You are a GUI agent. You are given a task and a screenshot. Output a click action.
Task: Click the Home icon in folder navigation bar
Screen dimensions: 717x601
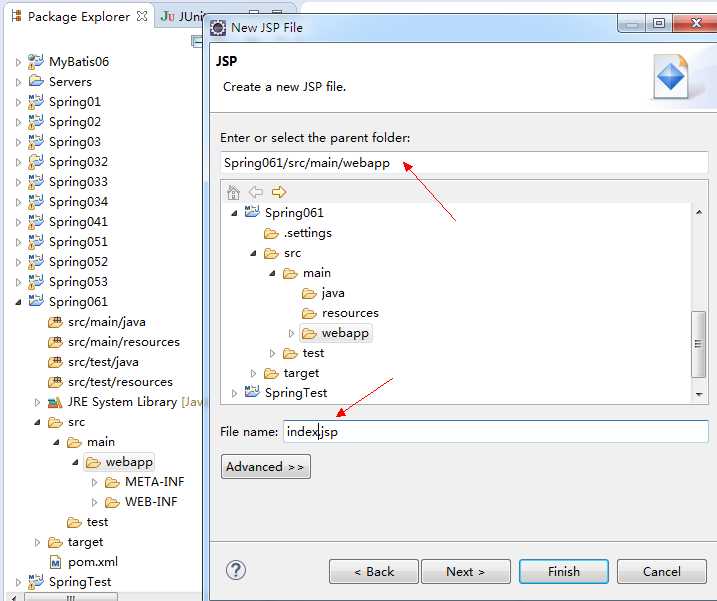click(233, 193)
